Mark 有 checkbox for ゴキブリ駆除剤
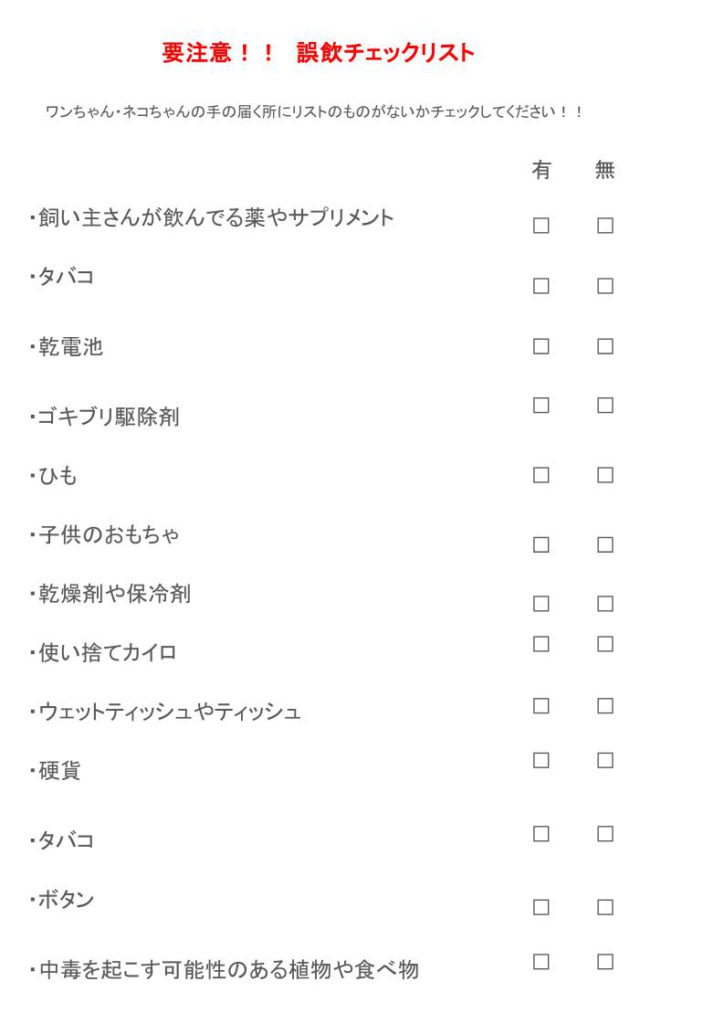This screenshot has height=1024, width=724. pos(541,406)
